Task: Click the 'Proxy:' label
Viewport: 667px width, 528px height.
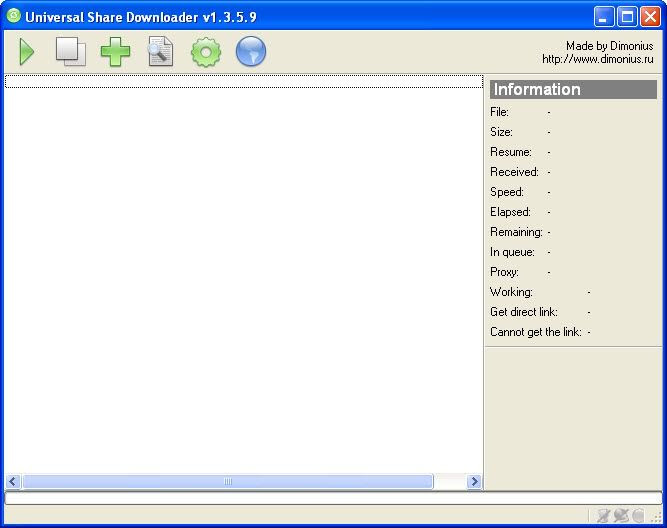Action: 505,272
